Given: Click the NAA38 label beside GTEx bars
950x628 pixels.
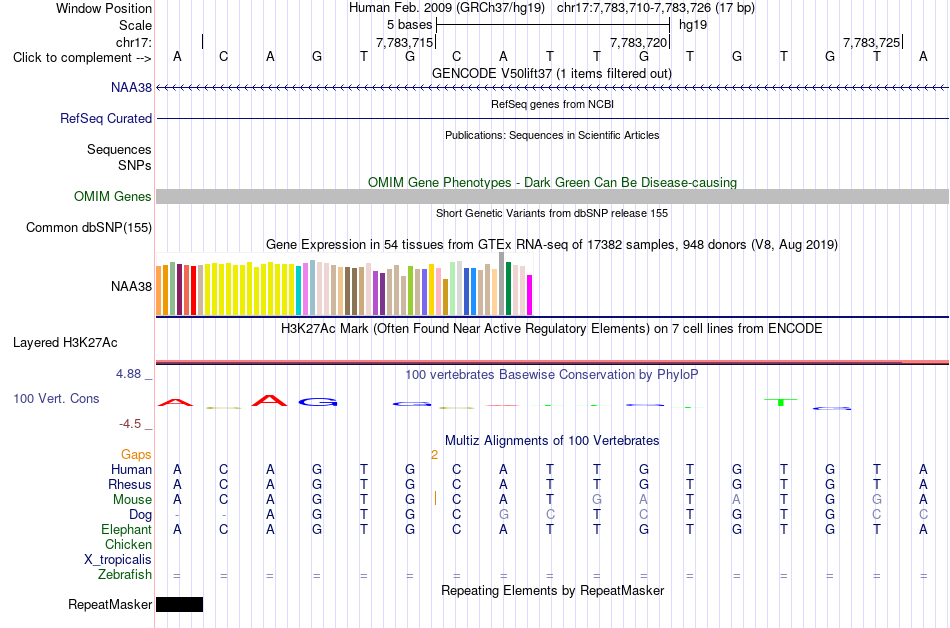Looking at the screenshot, I should pos(131,286).
